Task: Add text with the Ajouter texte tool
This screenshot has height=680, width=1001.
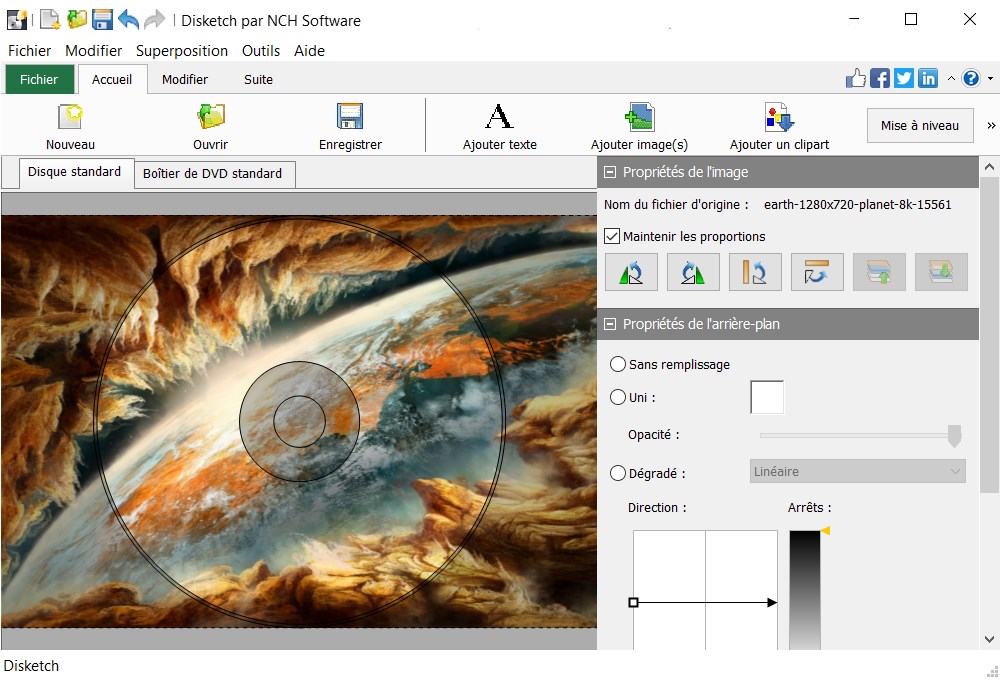Action: tap(499, 126)
